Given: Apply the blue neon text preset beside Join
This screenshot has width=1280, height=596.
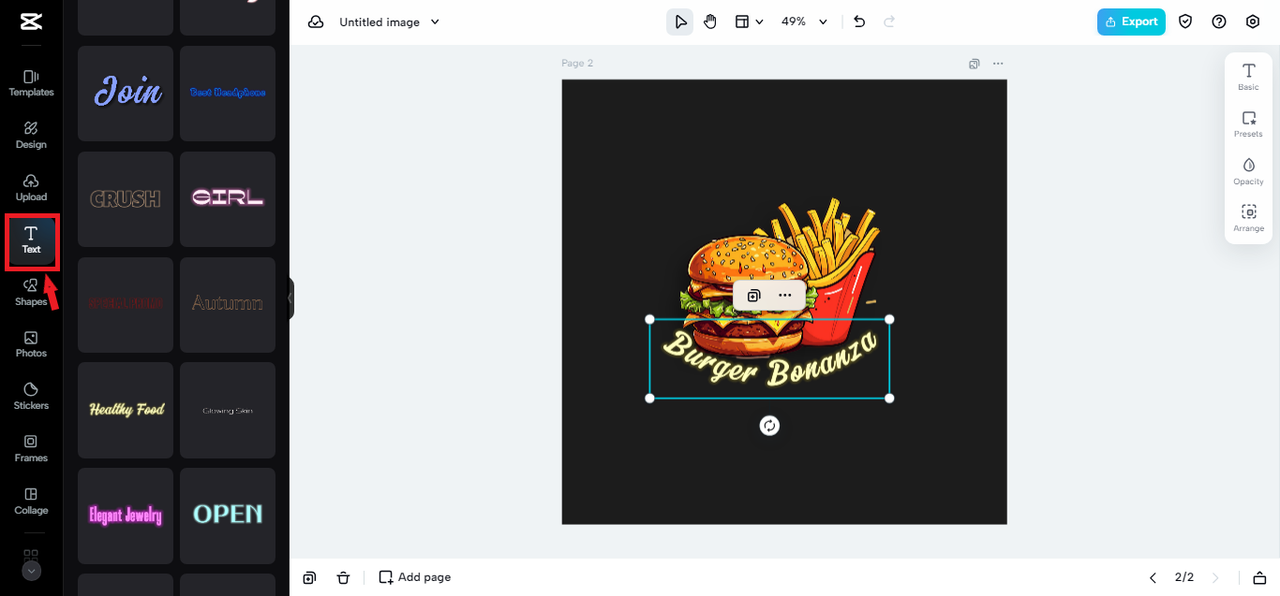Looking at the screenshot, I should point(228,92).
